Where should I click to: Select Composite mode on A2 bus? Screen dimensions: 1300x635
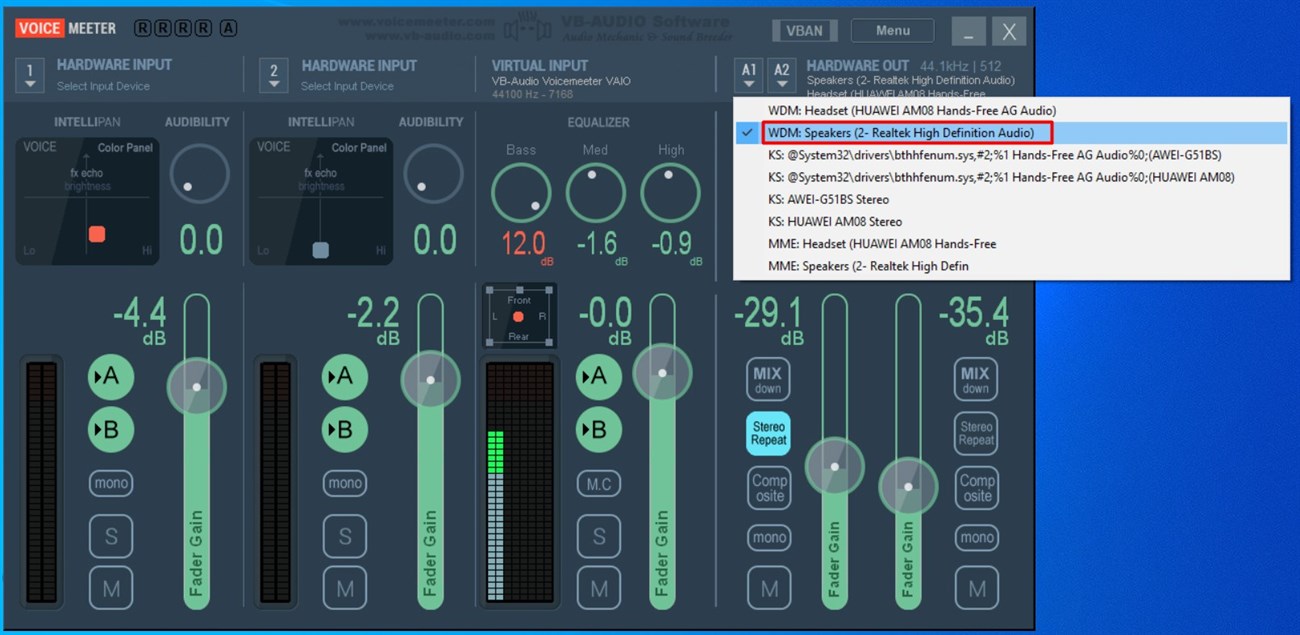977,487
